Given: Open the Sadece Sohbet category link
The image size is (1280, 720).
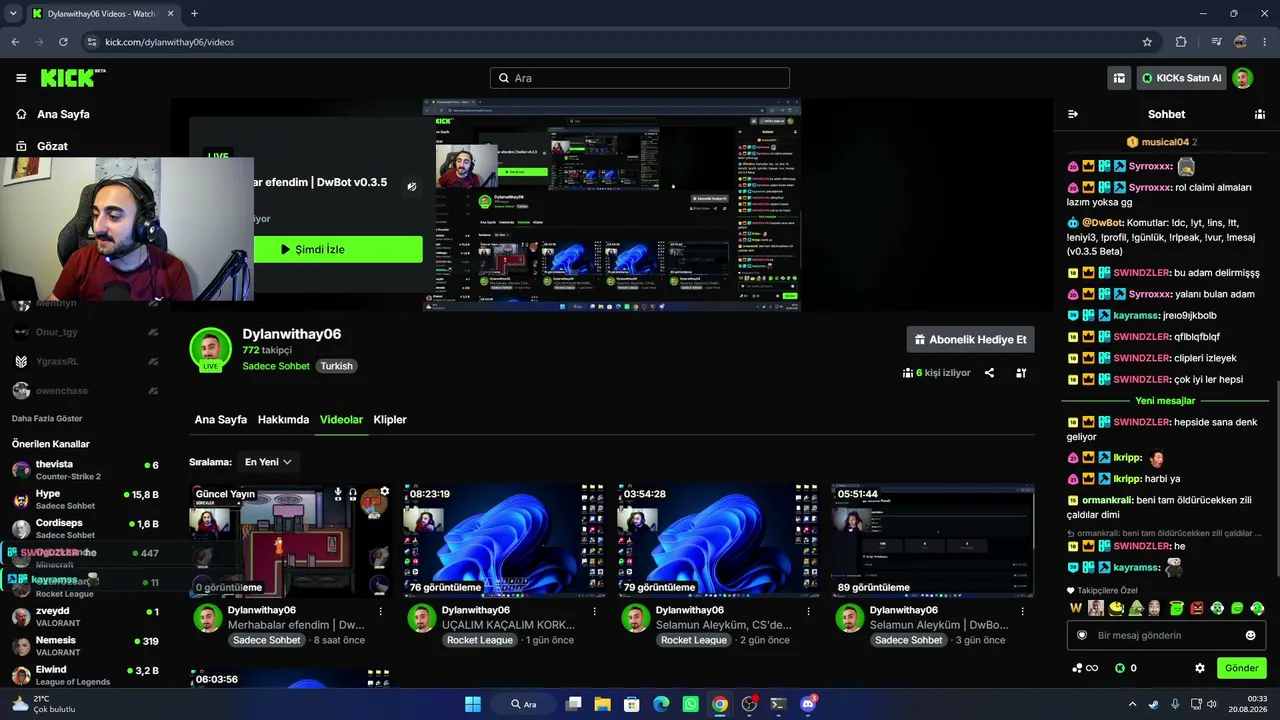Looking at the screenshot, I should pyautogui.click(x=276, y=366).
